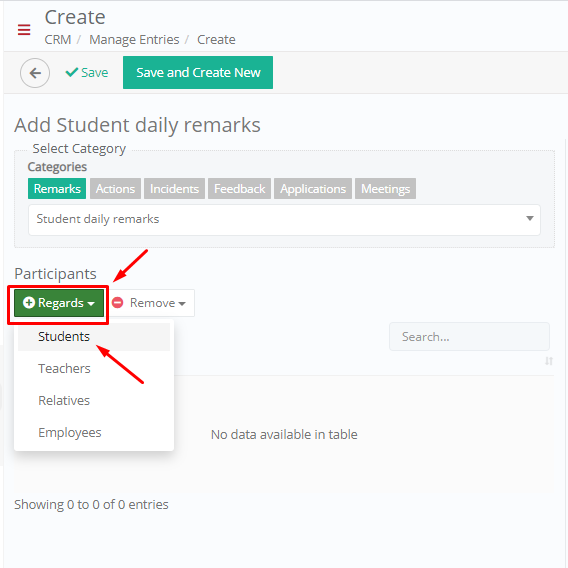This screenshot has height=568, width=568.
Task: Click the column sort arrows icon
Action: pos(549,361)
